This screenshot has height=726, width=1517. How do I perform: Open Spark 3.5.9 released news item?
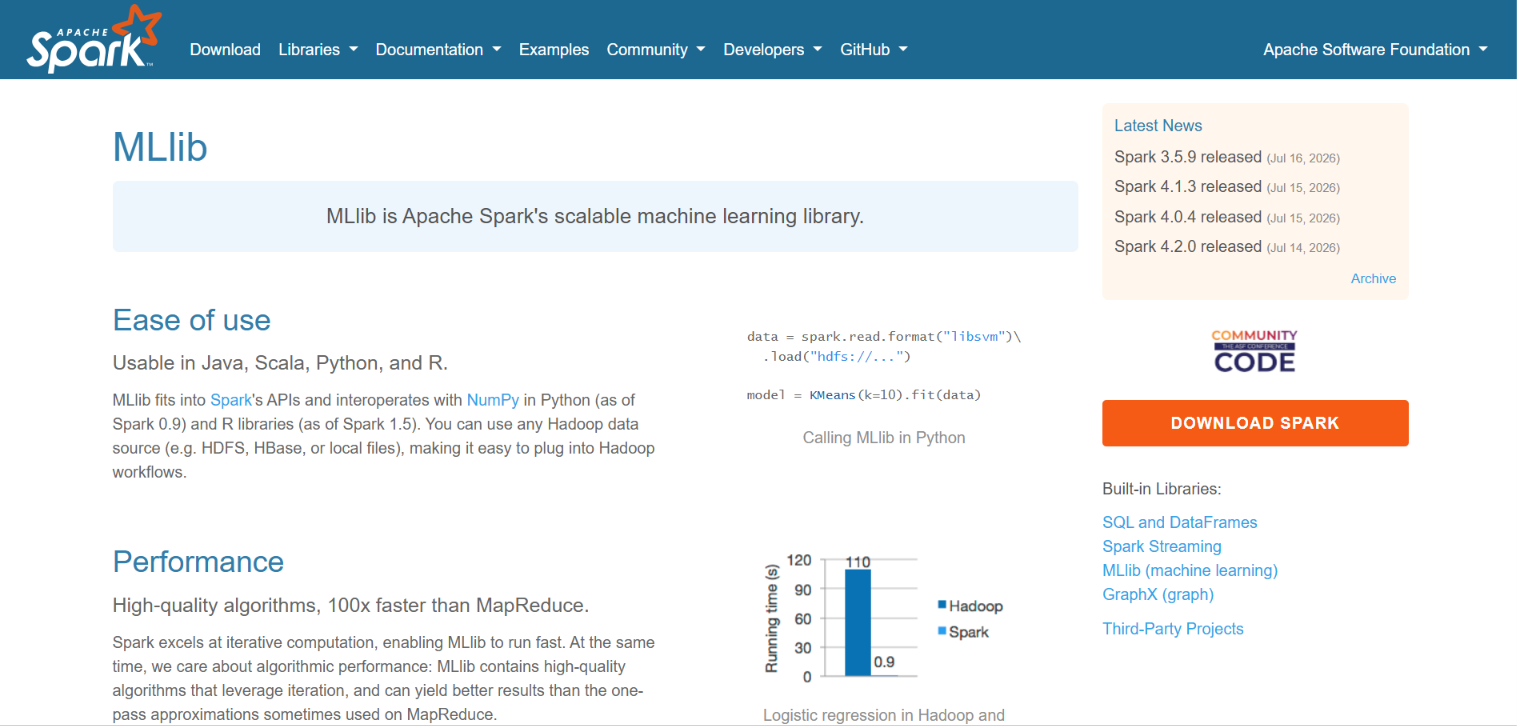pyautogui.click(x=1188, y=157)
